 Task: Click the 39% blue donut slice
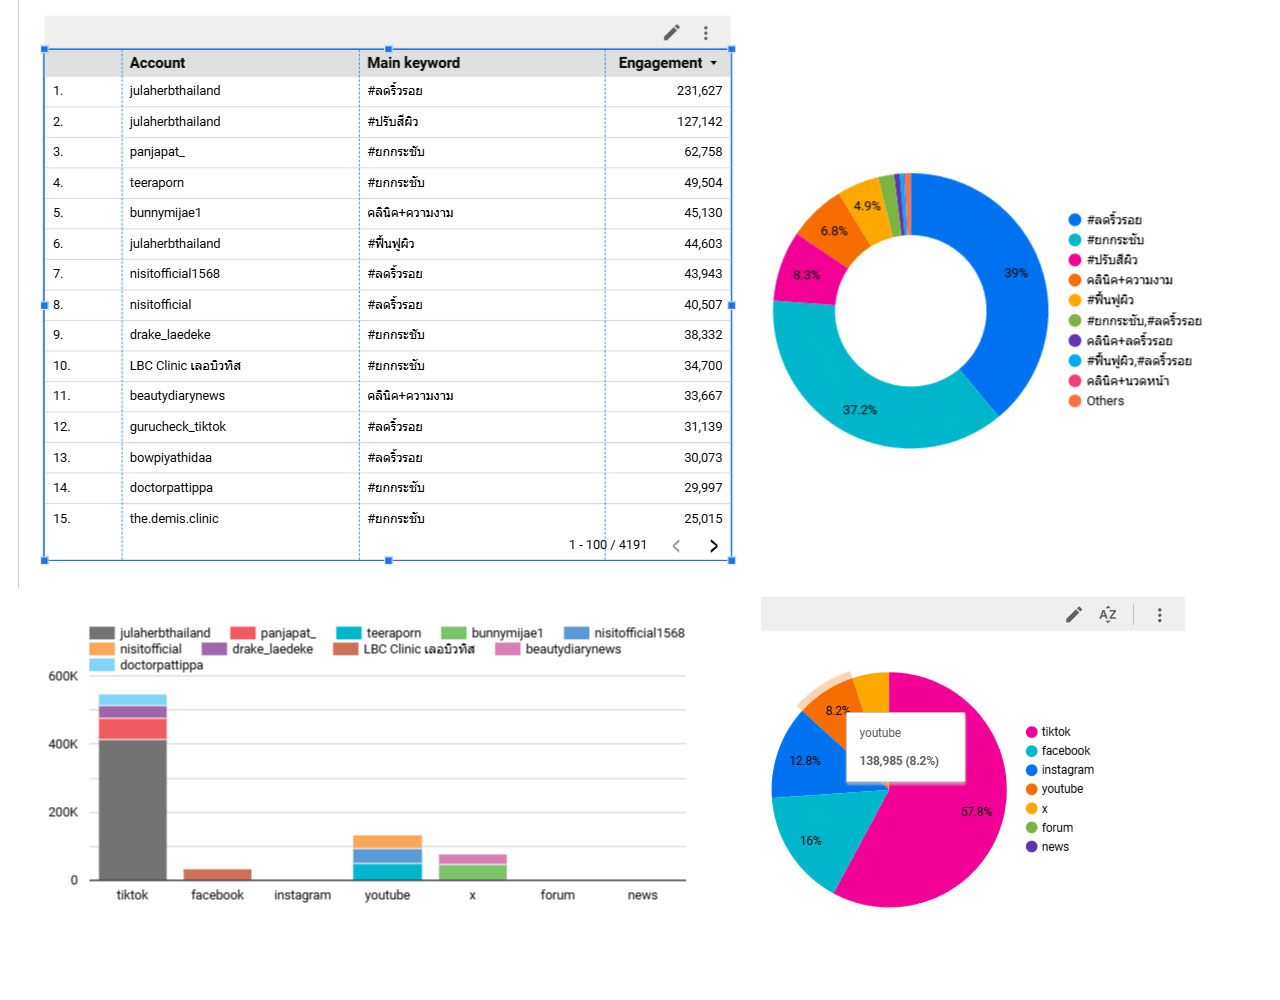(x=1005, y=290)
